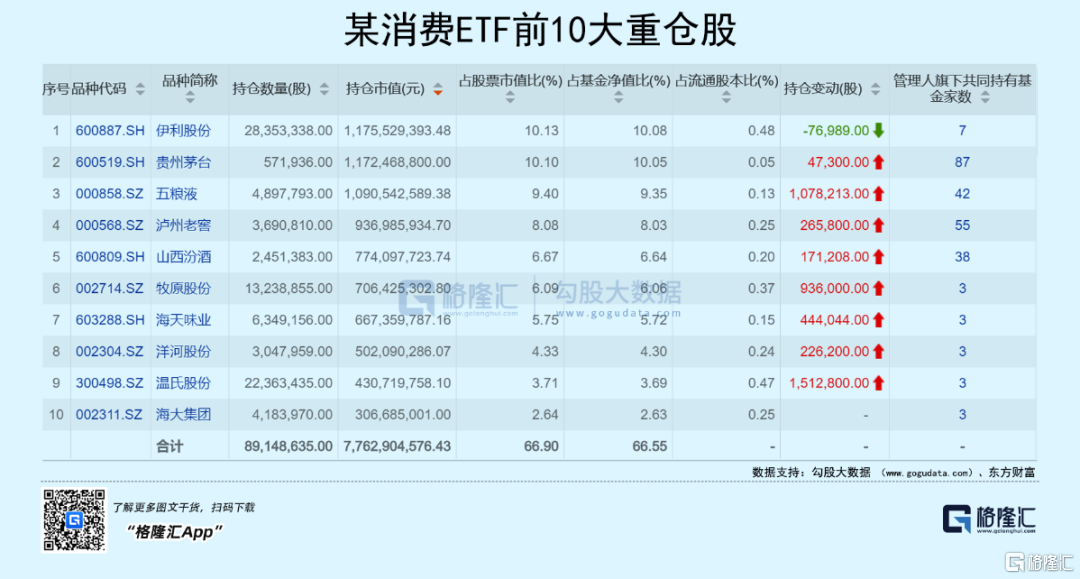Open stock code 300498.SZ
The height and width of the screenshot is (579, 1080).
pyautogui.click(x=110, y=383)
